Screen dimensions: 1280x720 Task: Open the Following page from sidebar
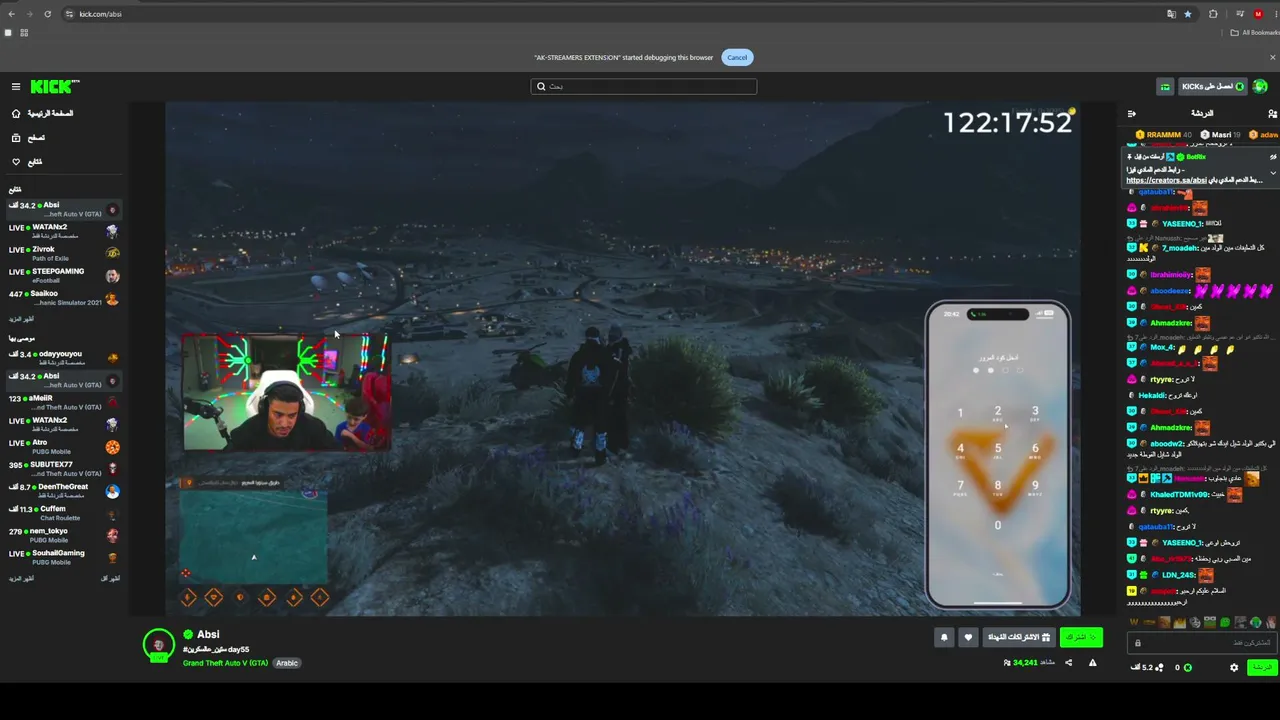[28, 162]
